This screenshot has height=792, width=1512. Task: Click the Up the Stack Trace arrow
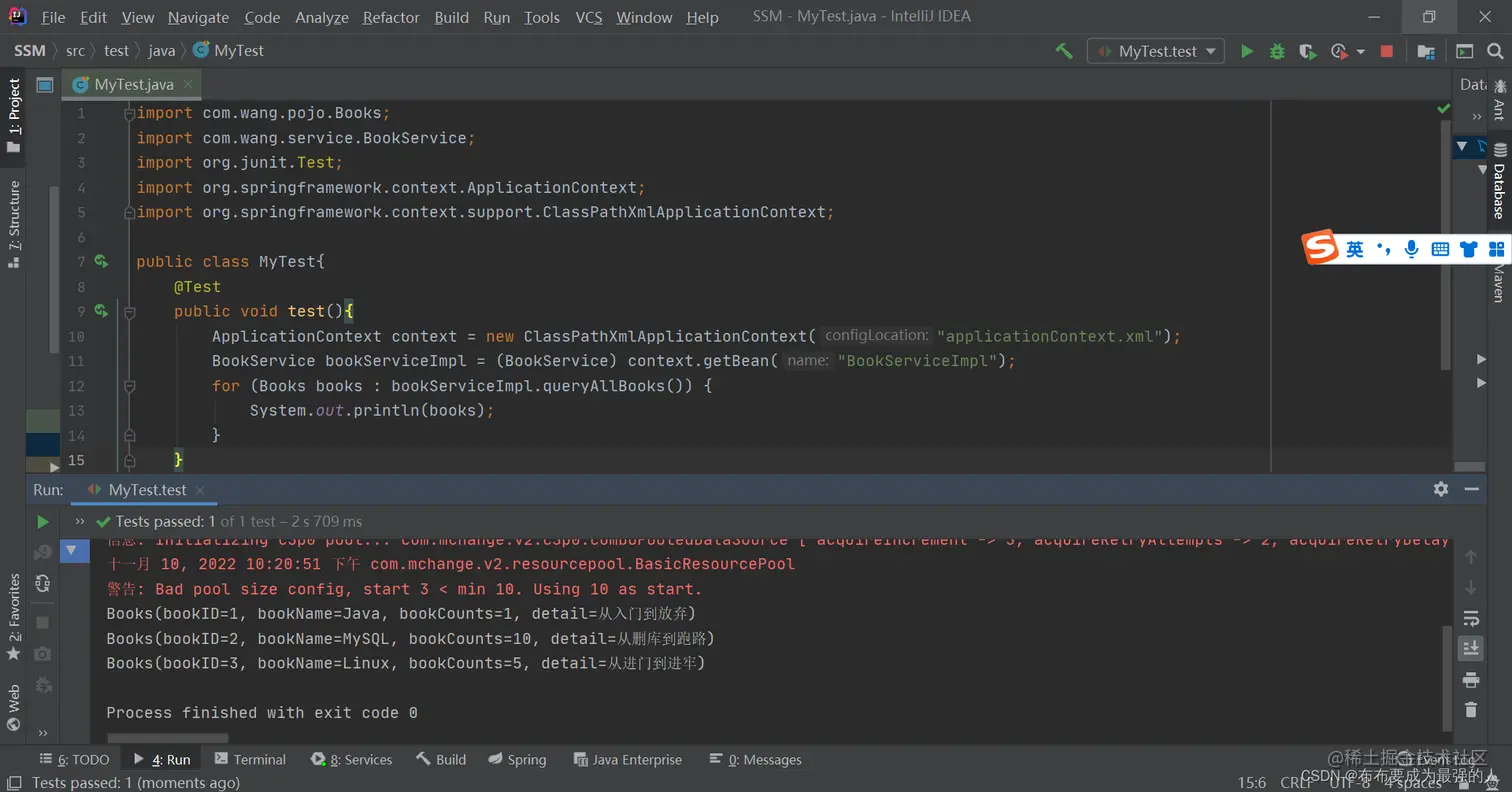pyautogui.click(x=1471, y=556)
